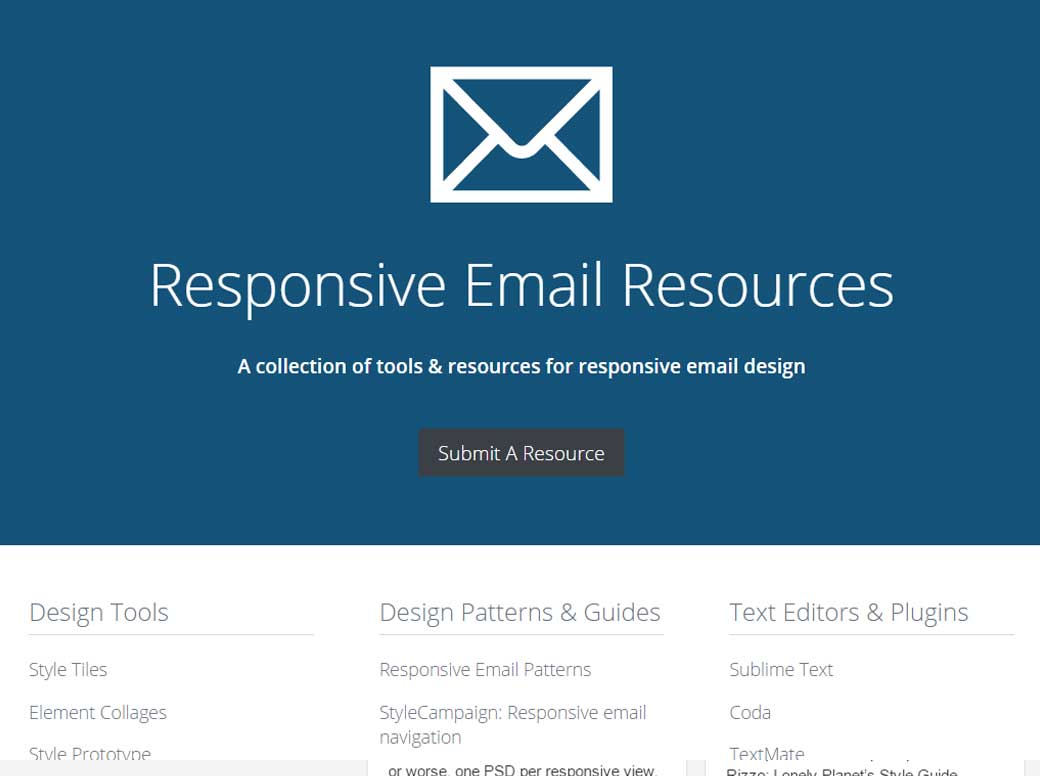Screen dimensions: 1040x776
Task: Click the Text Editors & Plugins heading
Action: tap(848, 612)
